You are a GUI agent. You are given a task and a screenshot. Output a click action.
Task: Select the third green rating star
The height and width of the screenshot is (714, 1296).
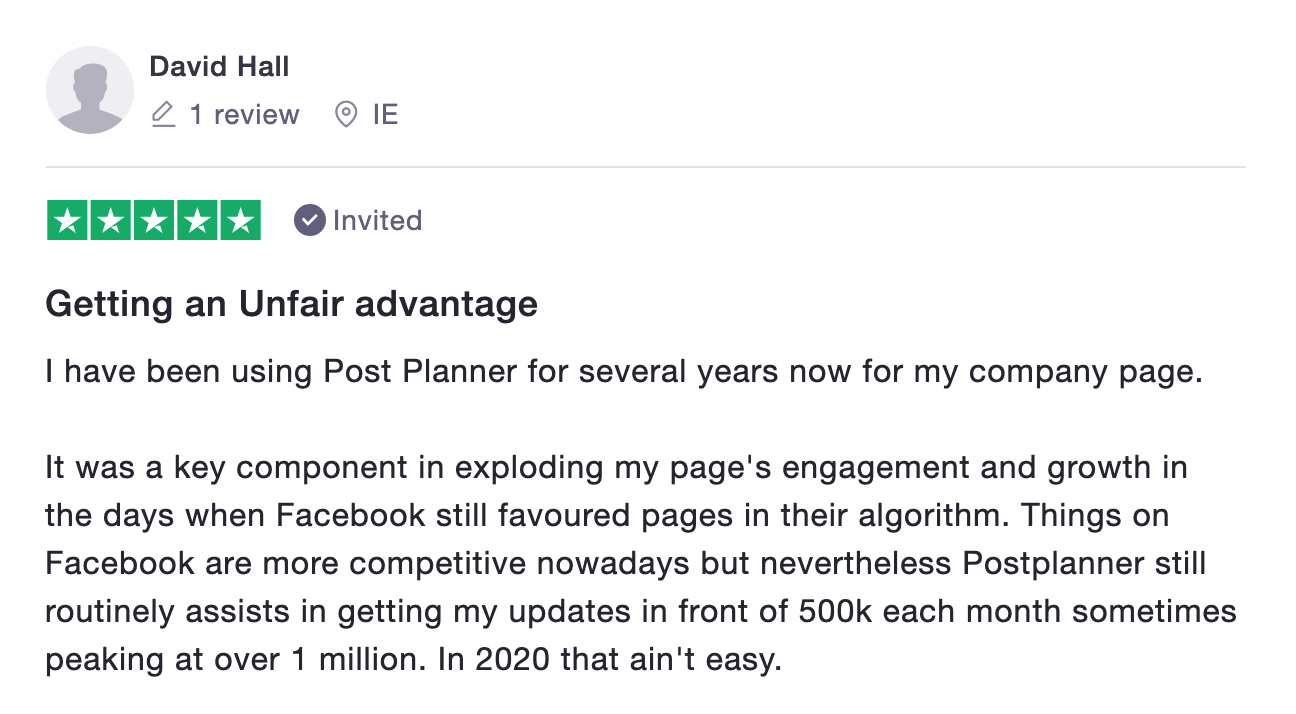(154, 221)
